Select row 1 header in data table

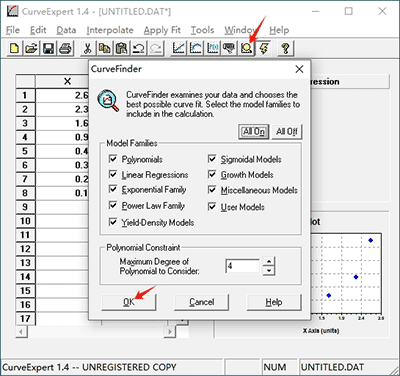25,95
